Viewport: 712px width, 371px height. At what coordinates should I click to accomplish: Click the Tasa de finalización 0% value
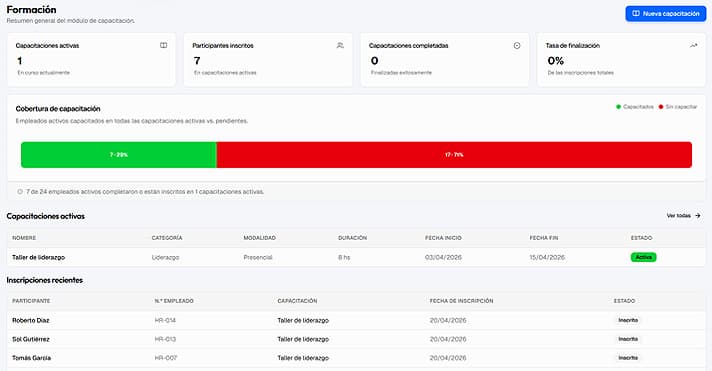(556, 60)
